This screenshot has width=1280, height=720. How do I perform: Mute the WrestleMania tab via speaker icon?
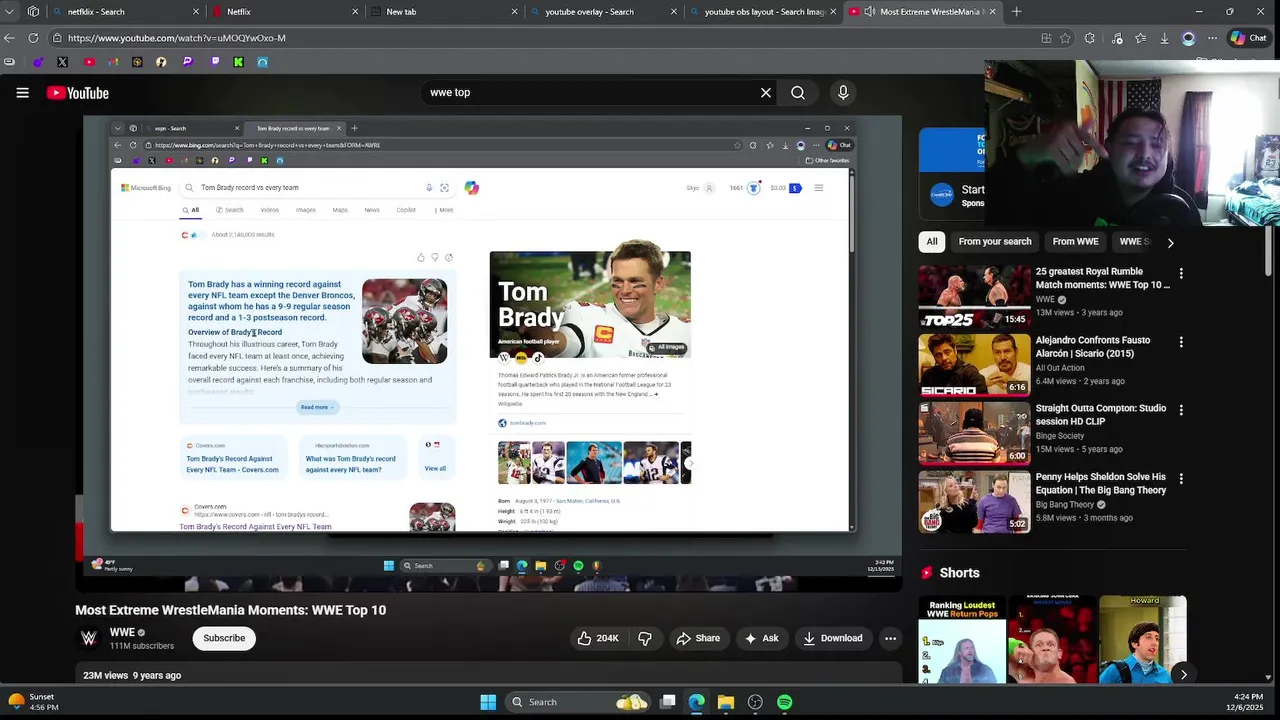pyautogui.click(x=869, y=12)
